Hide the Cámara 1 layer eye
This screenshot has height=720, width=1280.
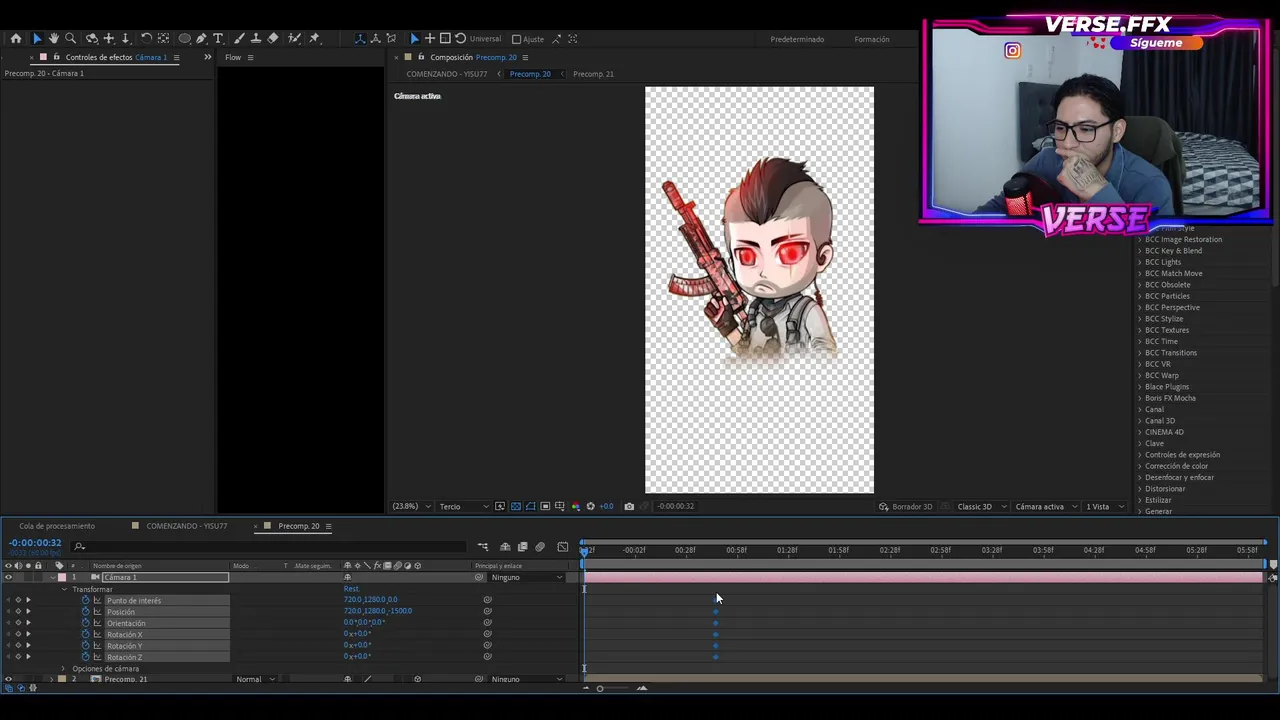[8, 578]
